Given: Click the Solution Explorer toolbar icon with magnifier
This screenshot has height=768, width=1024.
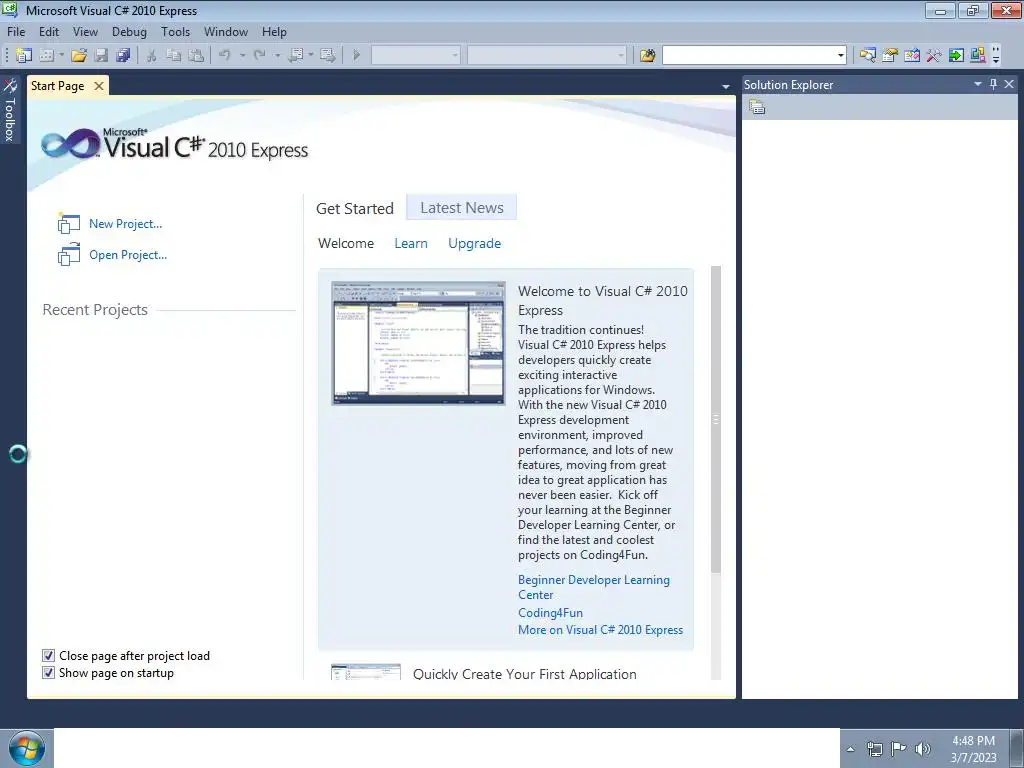Looking at the screenshot, I should point(867,56).
